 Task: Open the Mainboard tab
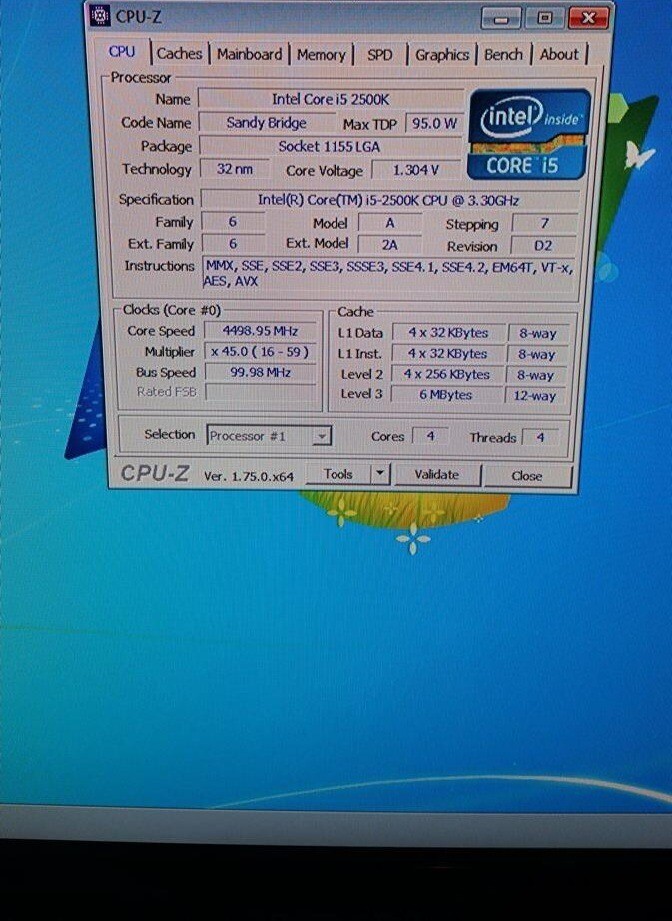click(x=249, y=55)
